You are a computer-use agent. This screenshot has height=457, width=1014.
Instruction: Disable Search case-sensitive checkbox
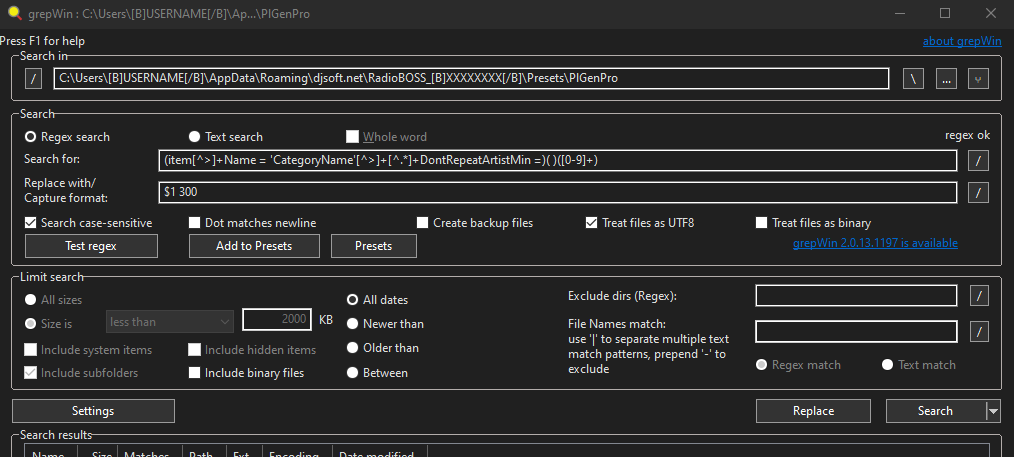point(31,223)
